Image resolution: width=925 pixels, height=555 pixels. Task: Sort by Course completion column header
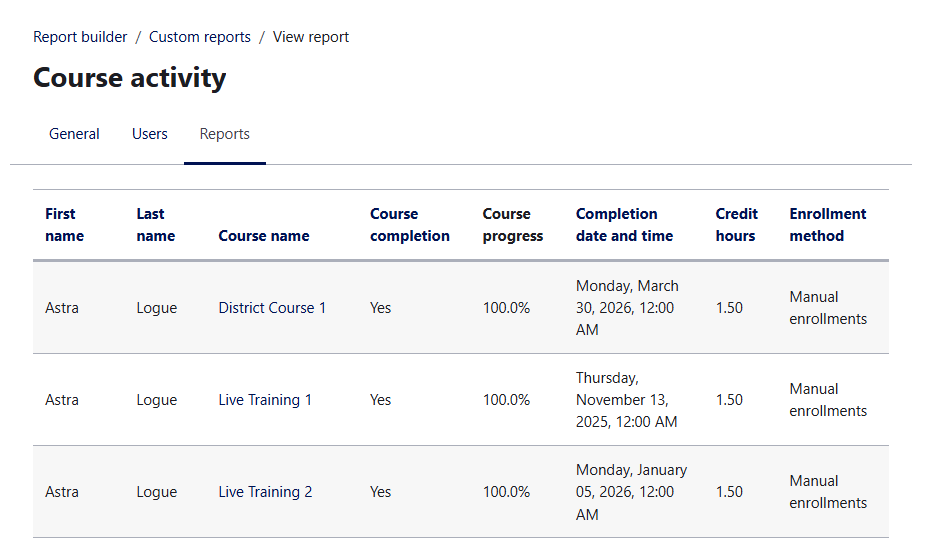410,225
